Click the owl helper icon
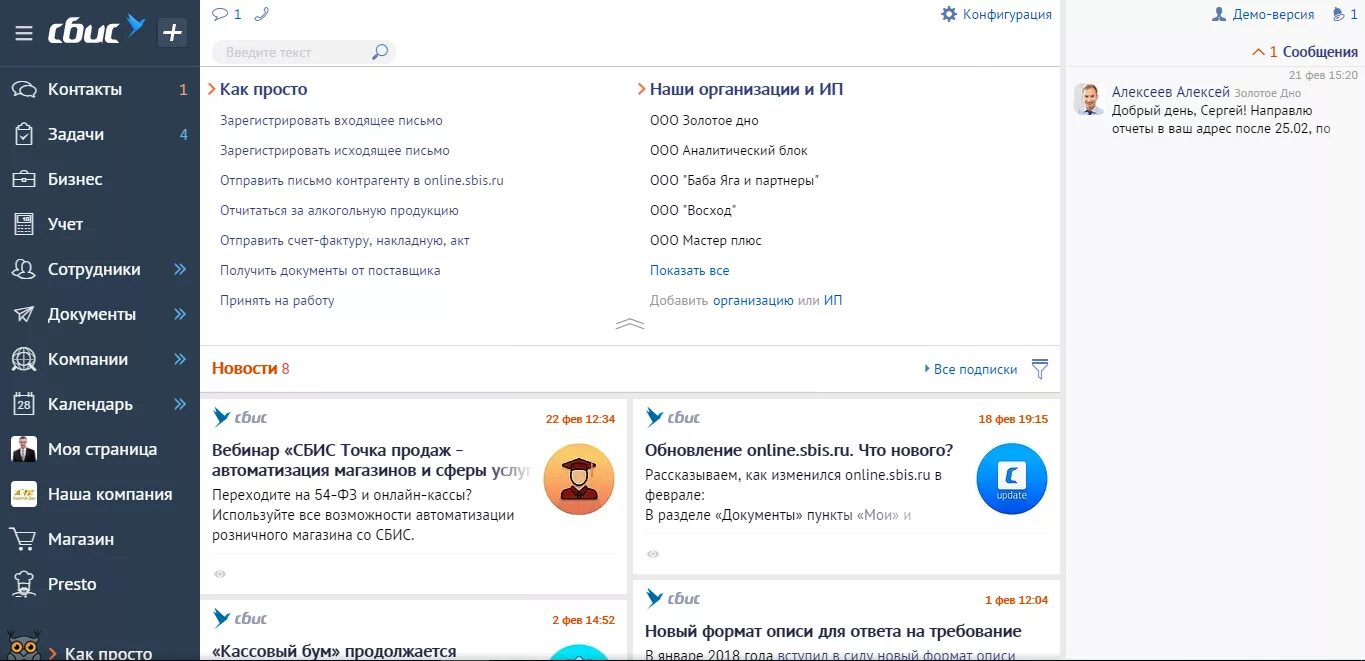Image resolution: width=1365 pixels, height=661 pixels. 23,647
